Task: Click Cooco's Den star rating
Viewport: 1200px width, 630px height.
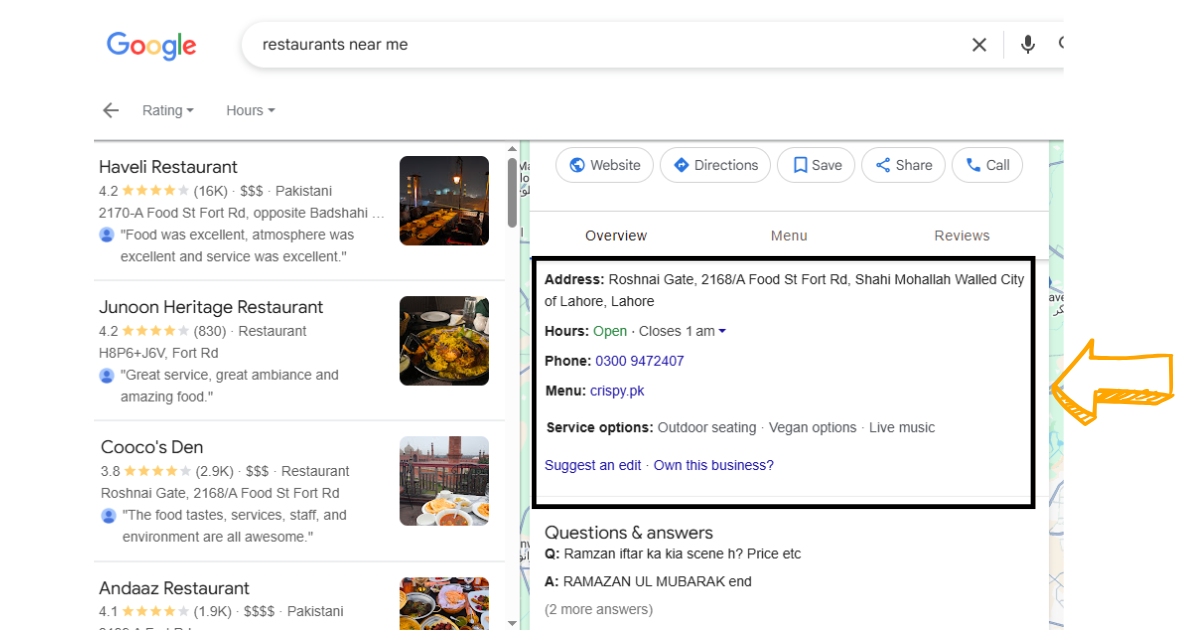Action: tap(157, 471)
